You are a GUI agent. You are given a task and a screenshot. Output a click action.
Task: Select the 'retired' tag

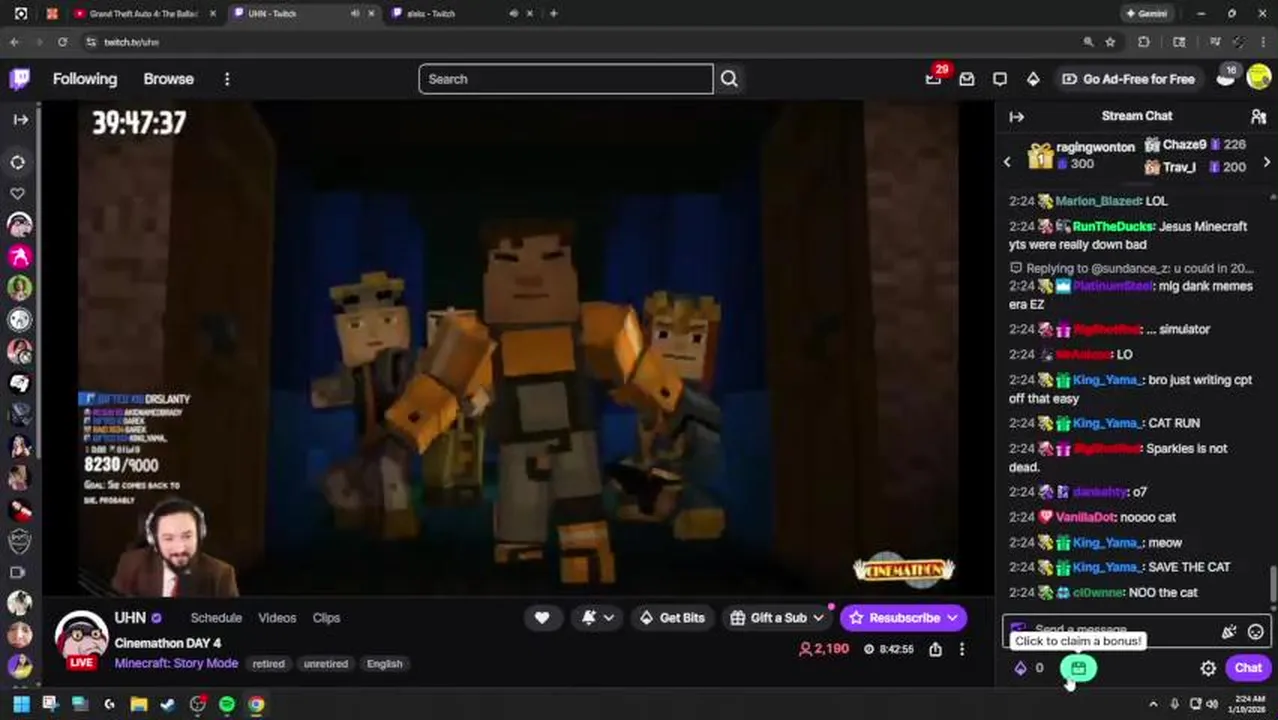point(268,664)
